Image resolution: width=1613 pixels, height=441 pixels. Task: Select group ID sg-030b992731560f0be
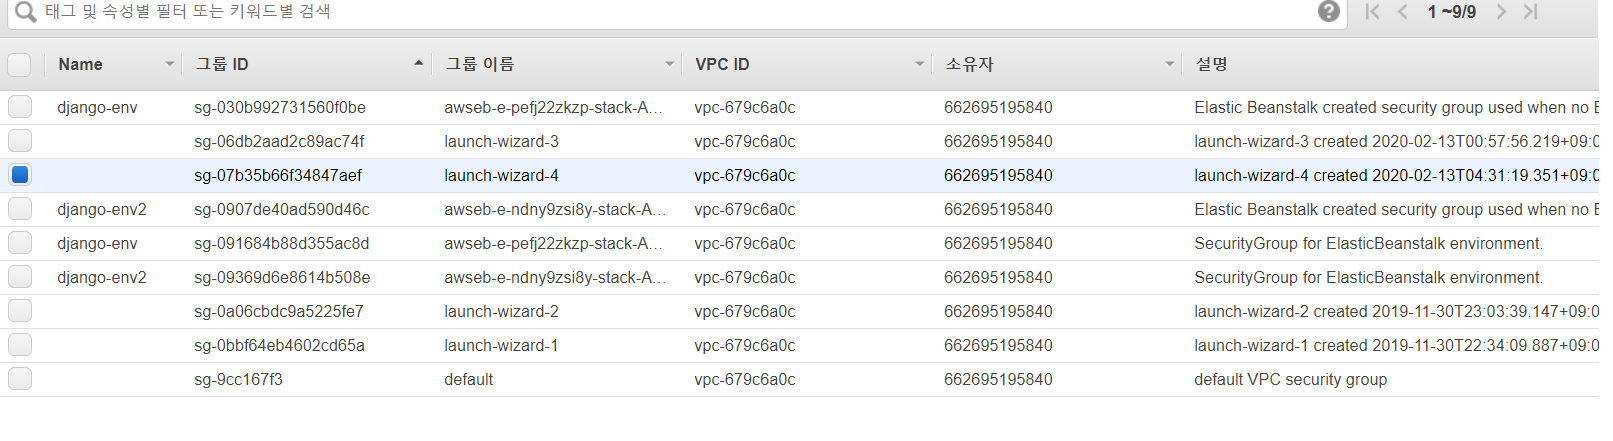280,107
